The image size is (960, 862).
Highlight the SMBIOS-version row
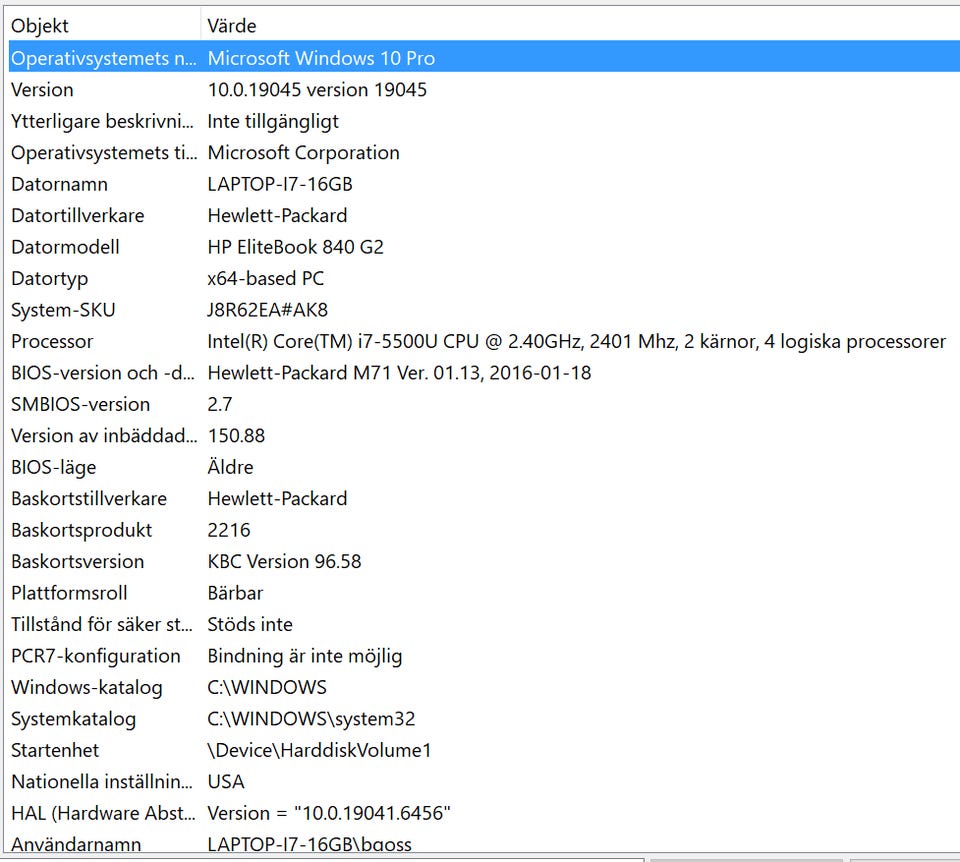pos(80,404)
